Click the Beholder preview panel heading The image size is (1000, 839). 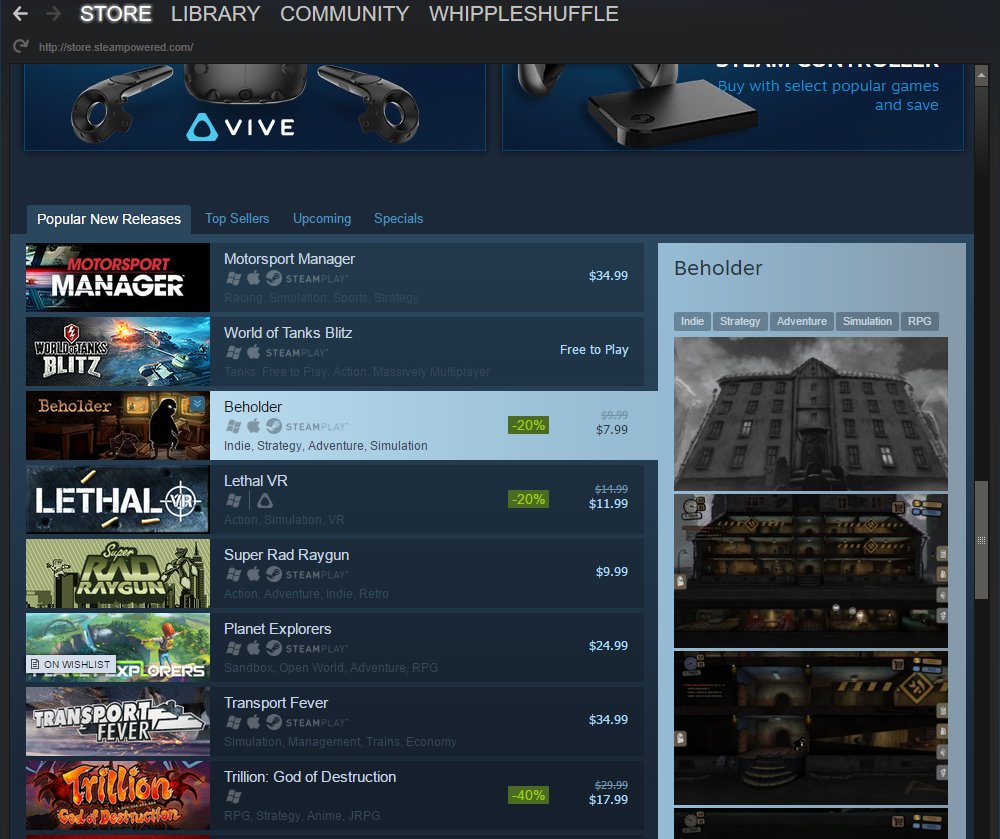(x=718, y=268)
